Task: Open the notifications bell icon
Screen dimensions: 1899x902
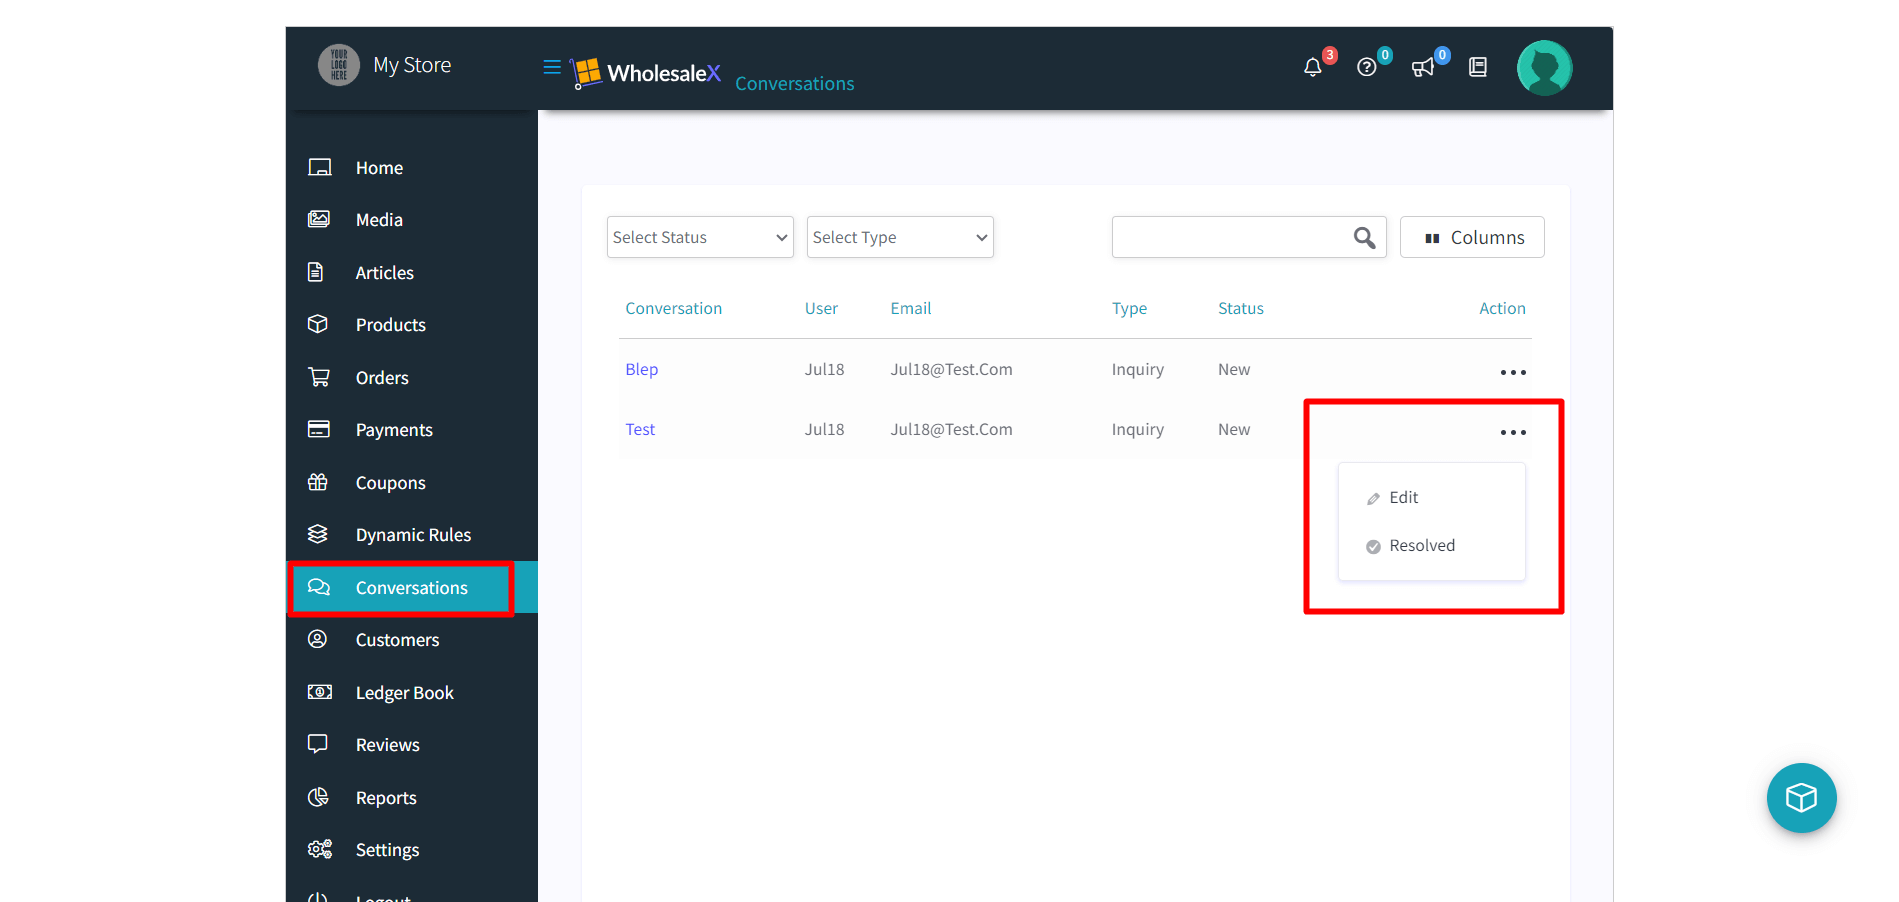Action: tap(1312, 67)
